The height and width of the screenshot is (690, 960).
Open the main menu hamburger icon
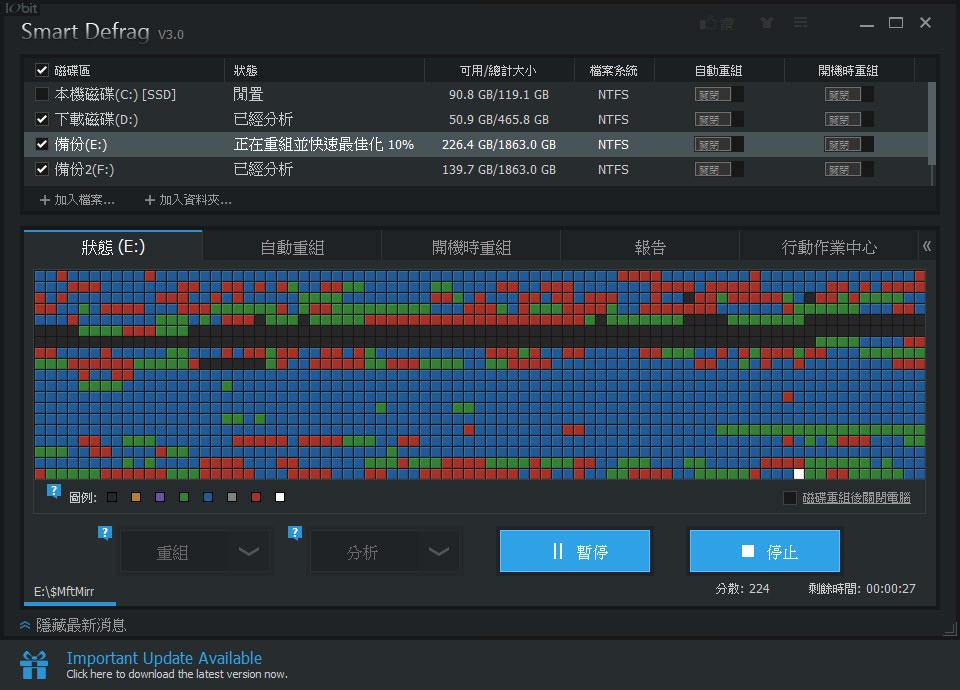tap(800, 23)
